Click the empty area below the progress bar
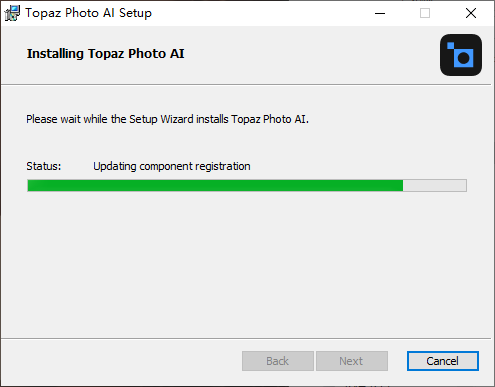 [x=247, y=263]
